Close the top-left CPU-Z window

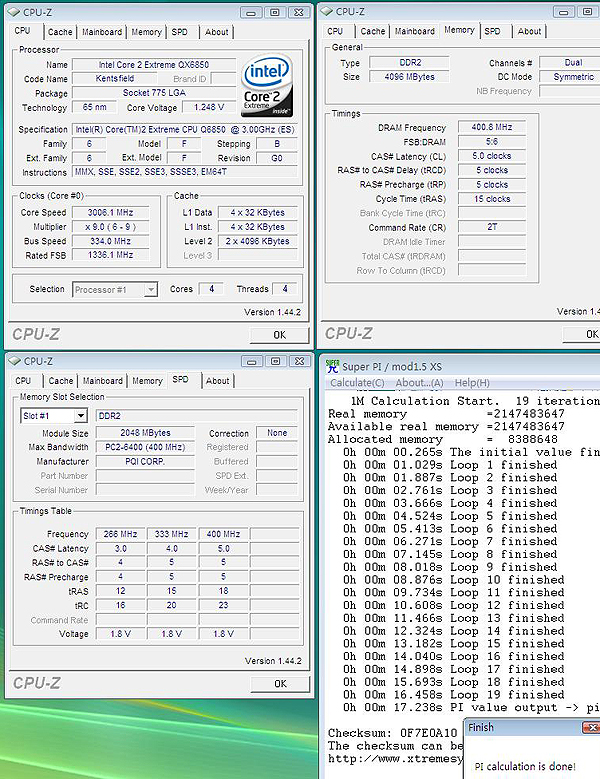(x=299, y=12)
